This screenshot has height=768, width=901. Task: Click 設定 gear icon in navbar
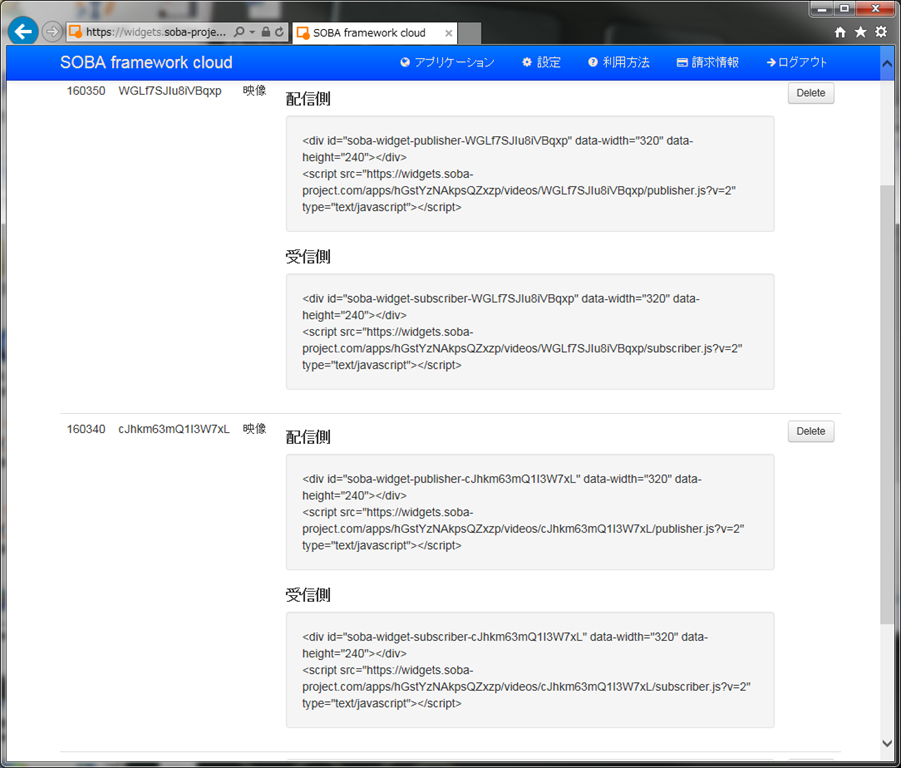pyautogui.click(x=527, y=62)
